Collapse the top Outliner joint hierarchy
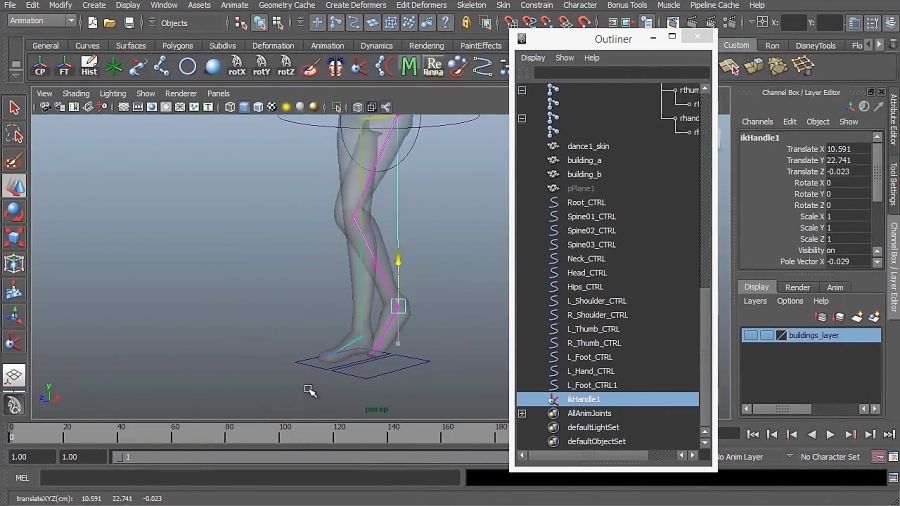The width and height of the screenshot is (900, 506). click(x=522, y=90)
